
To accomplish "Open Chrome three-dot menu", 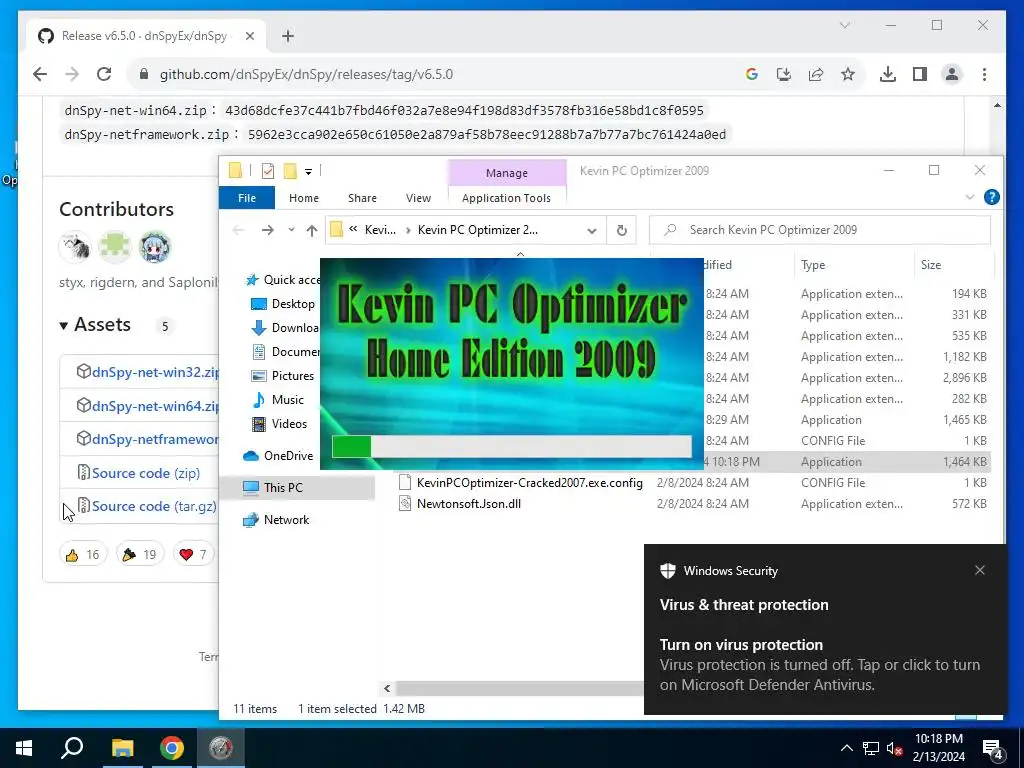I will [984, 74].
